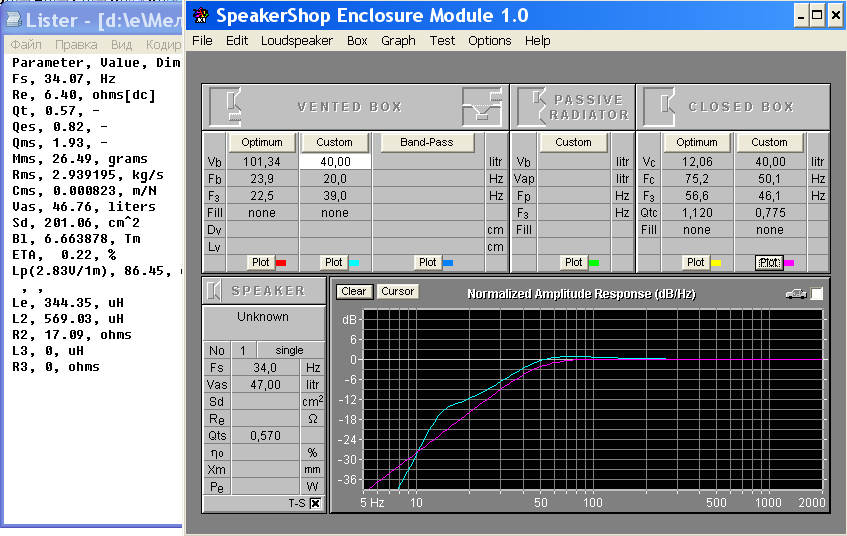Click the speaker Xm field
Viewport: 847px width, 536px height.
265,470
